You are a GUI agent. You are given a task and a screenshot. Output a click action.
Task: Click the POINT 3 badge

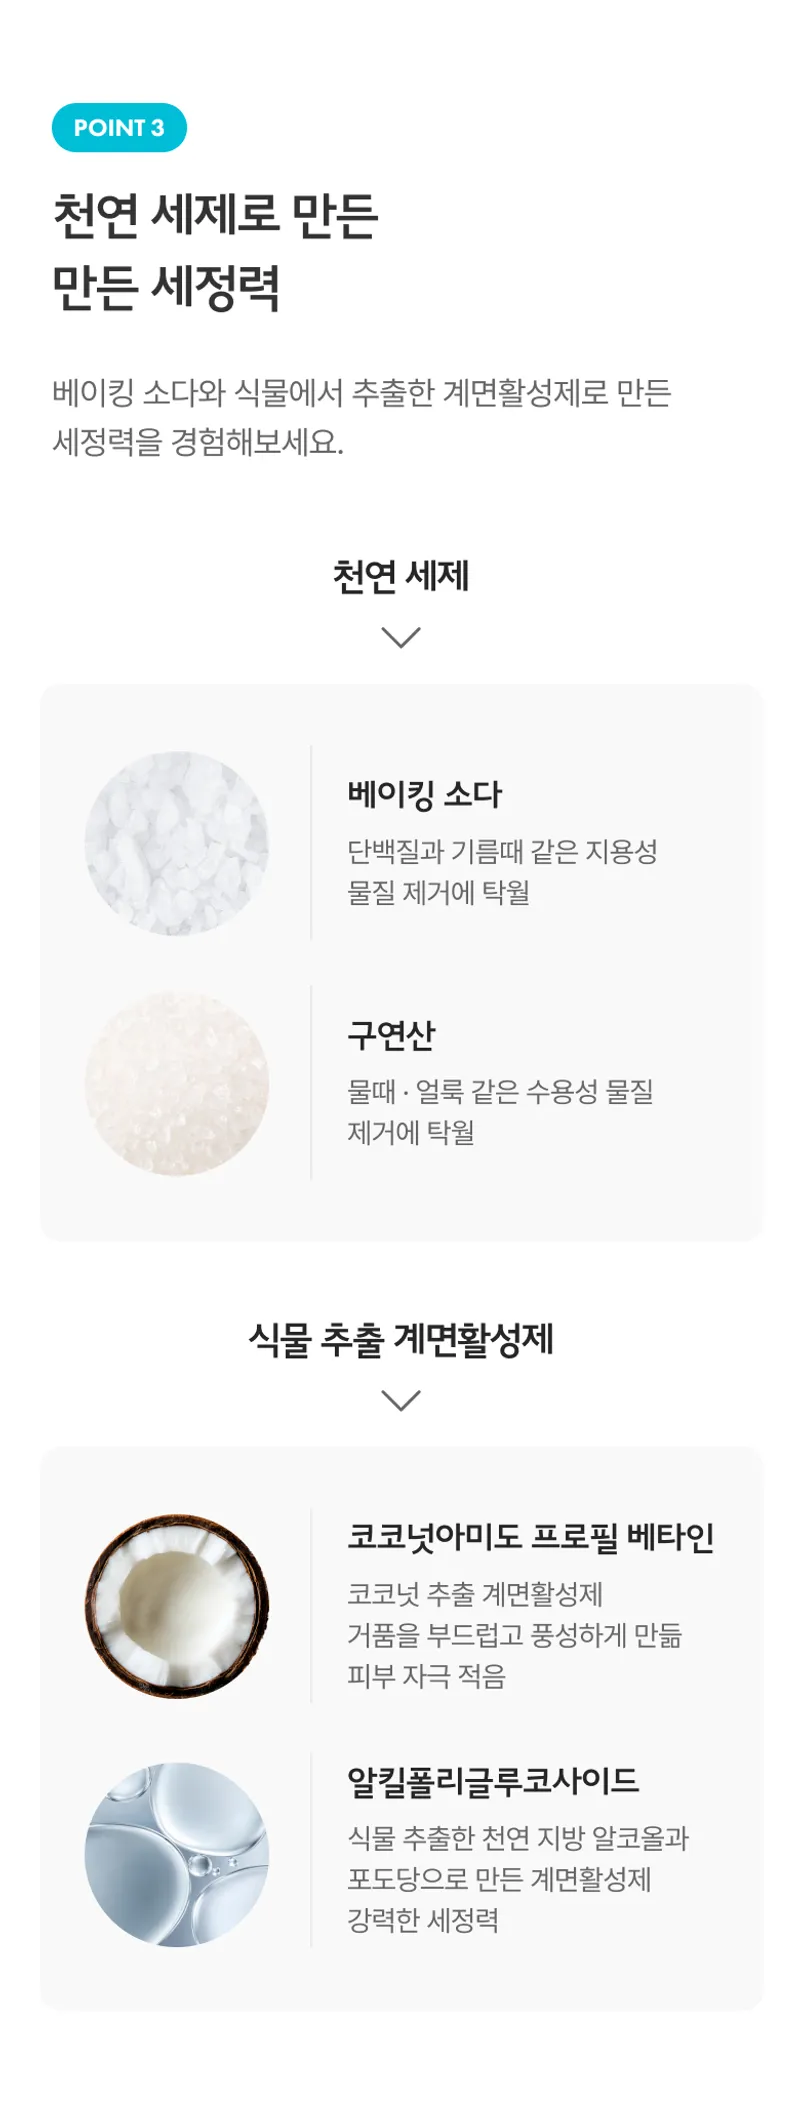[119, 128]
